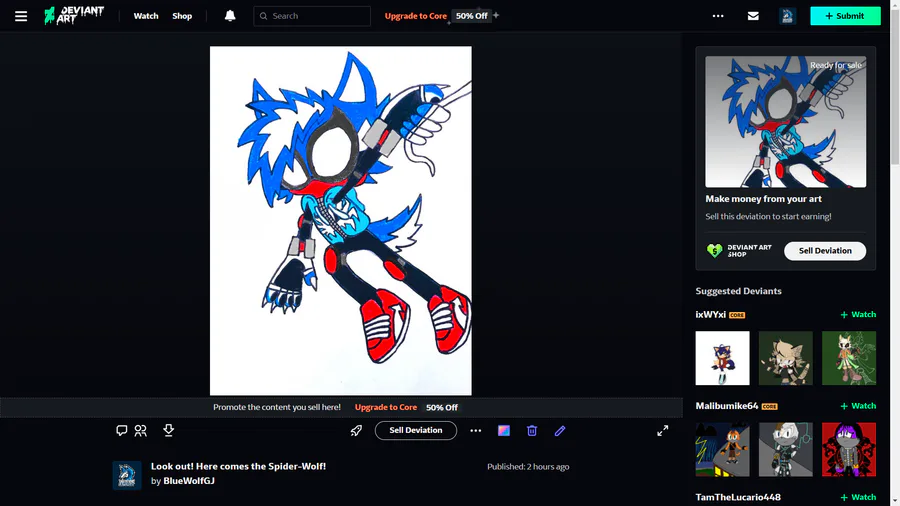Edit deviation with pencil icon
The height and width of the screenshot is (506, 900).
[x=560, y=430]
